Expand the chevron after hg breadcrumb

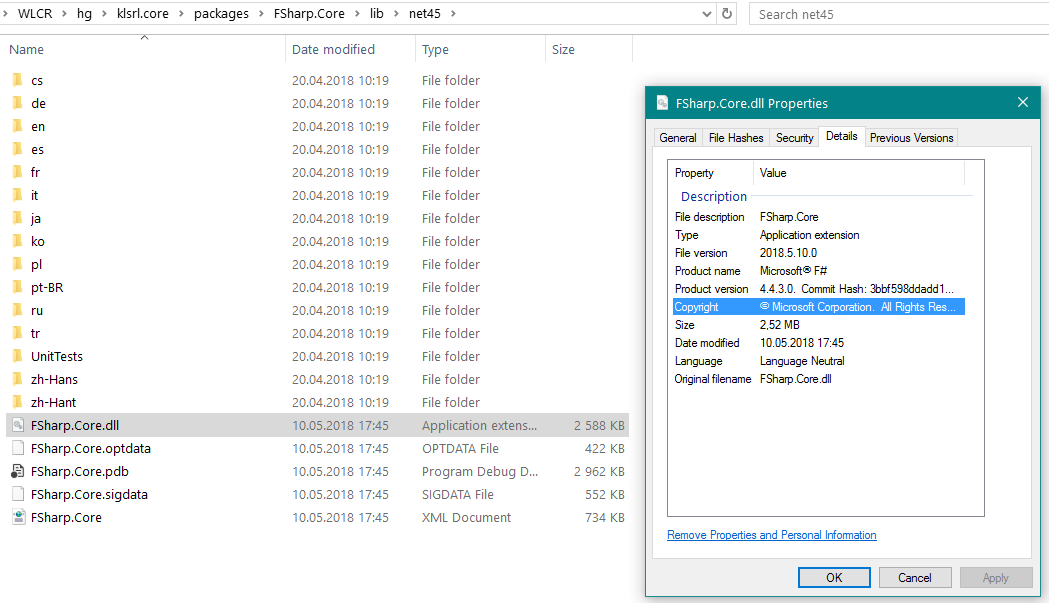coord(104,13)
